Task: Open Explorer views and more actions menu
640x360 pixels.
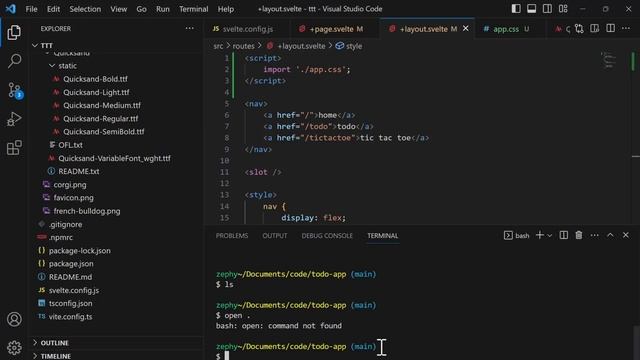Action: coord(189,28)
